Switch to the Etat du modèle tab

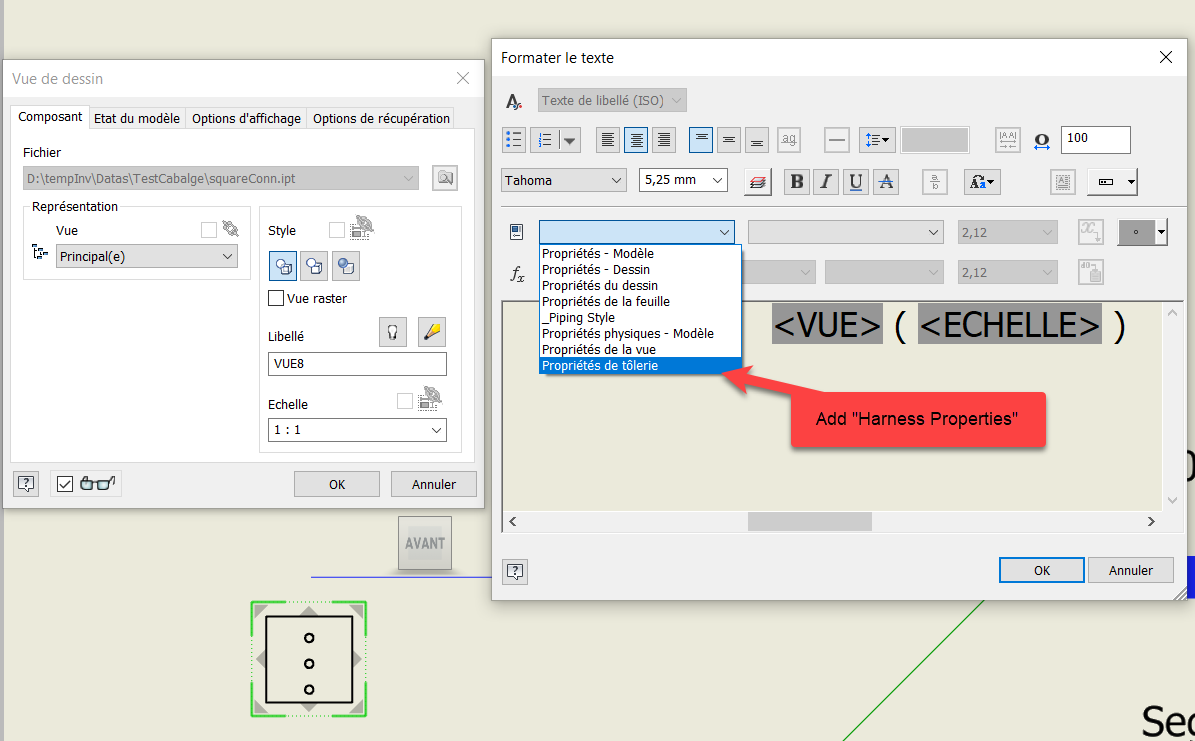tap(135, 117)
